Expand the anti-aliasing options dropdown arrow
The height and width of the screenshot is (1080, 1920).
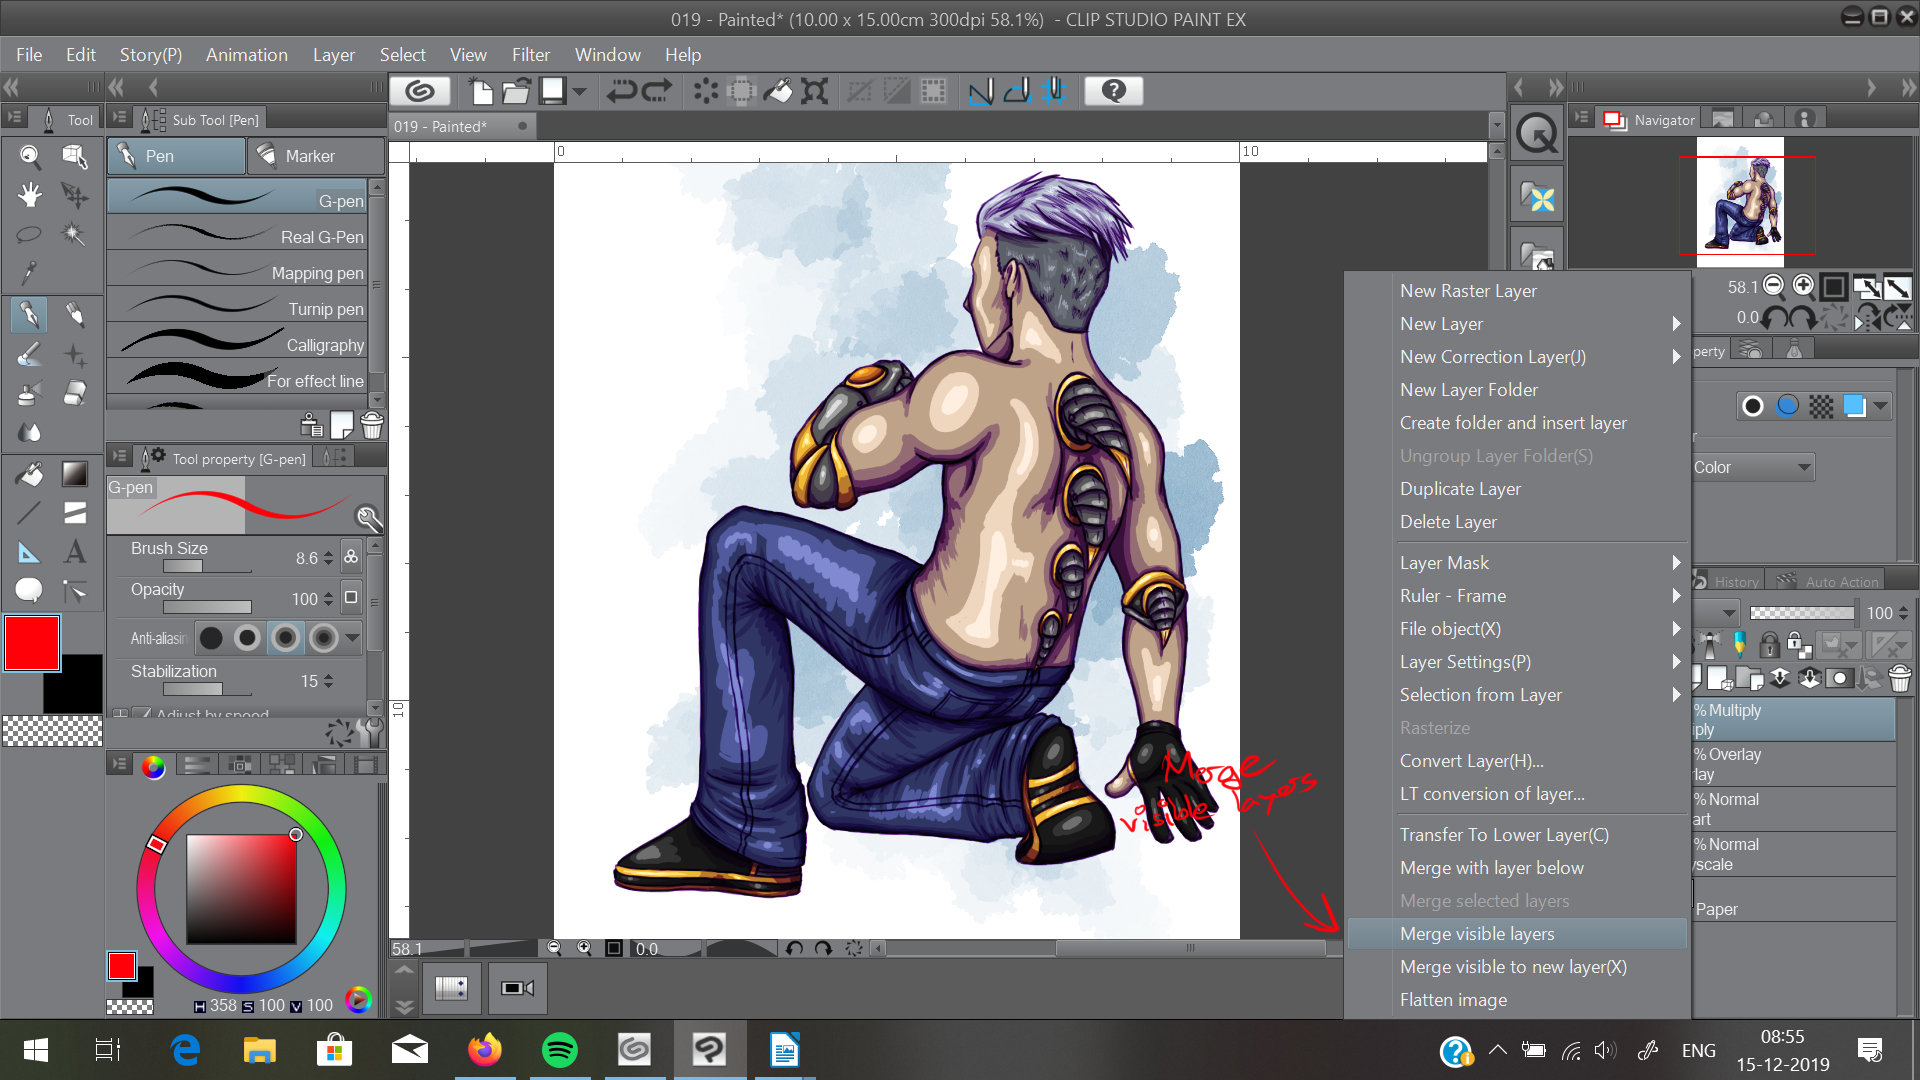click(352, 638)
